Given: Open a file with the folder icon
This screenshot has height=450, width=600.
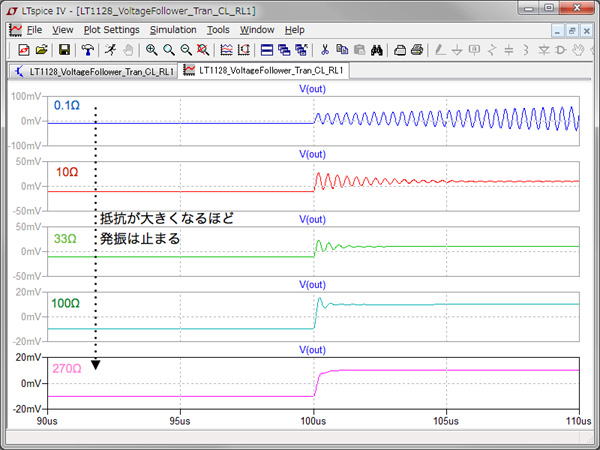Looking at the screenshot, I should pyautogui.click(x=41, y=49).
